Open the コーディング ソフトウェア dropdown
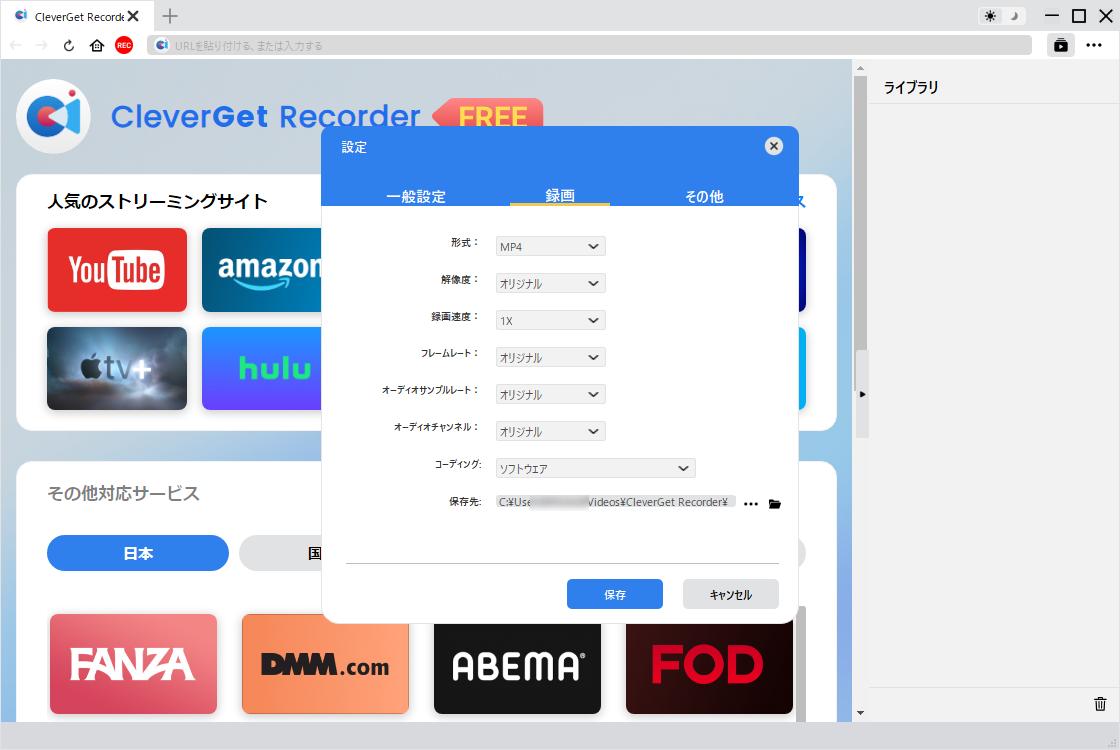This screenshot has height=750, width=1120. (x=596, y=469)
